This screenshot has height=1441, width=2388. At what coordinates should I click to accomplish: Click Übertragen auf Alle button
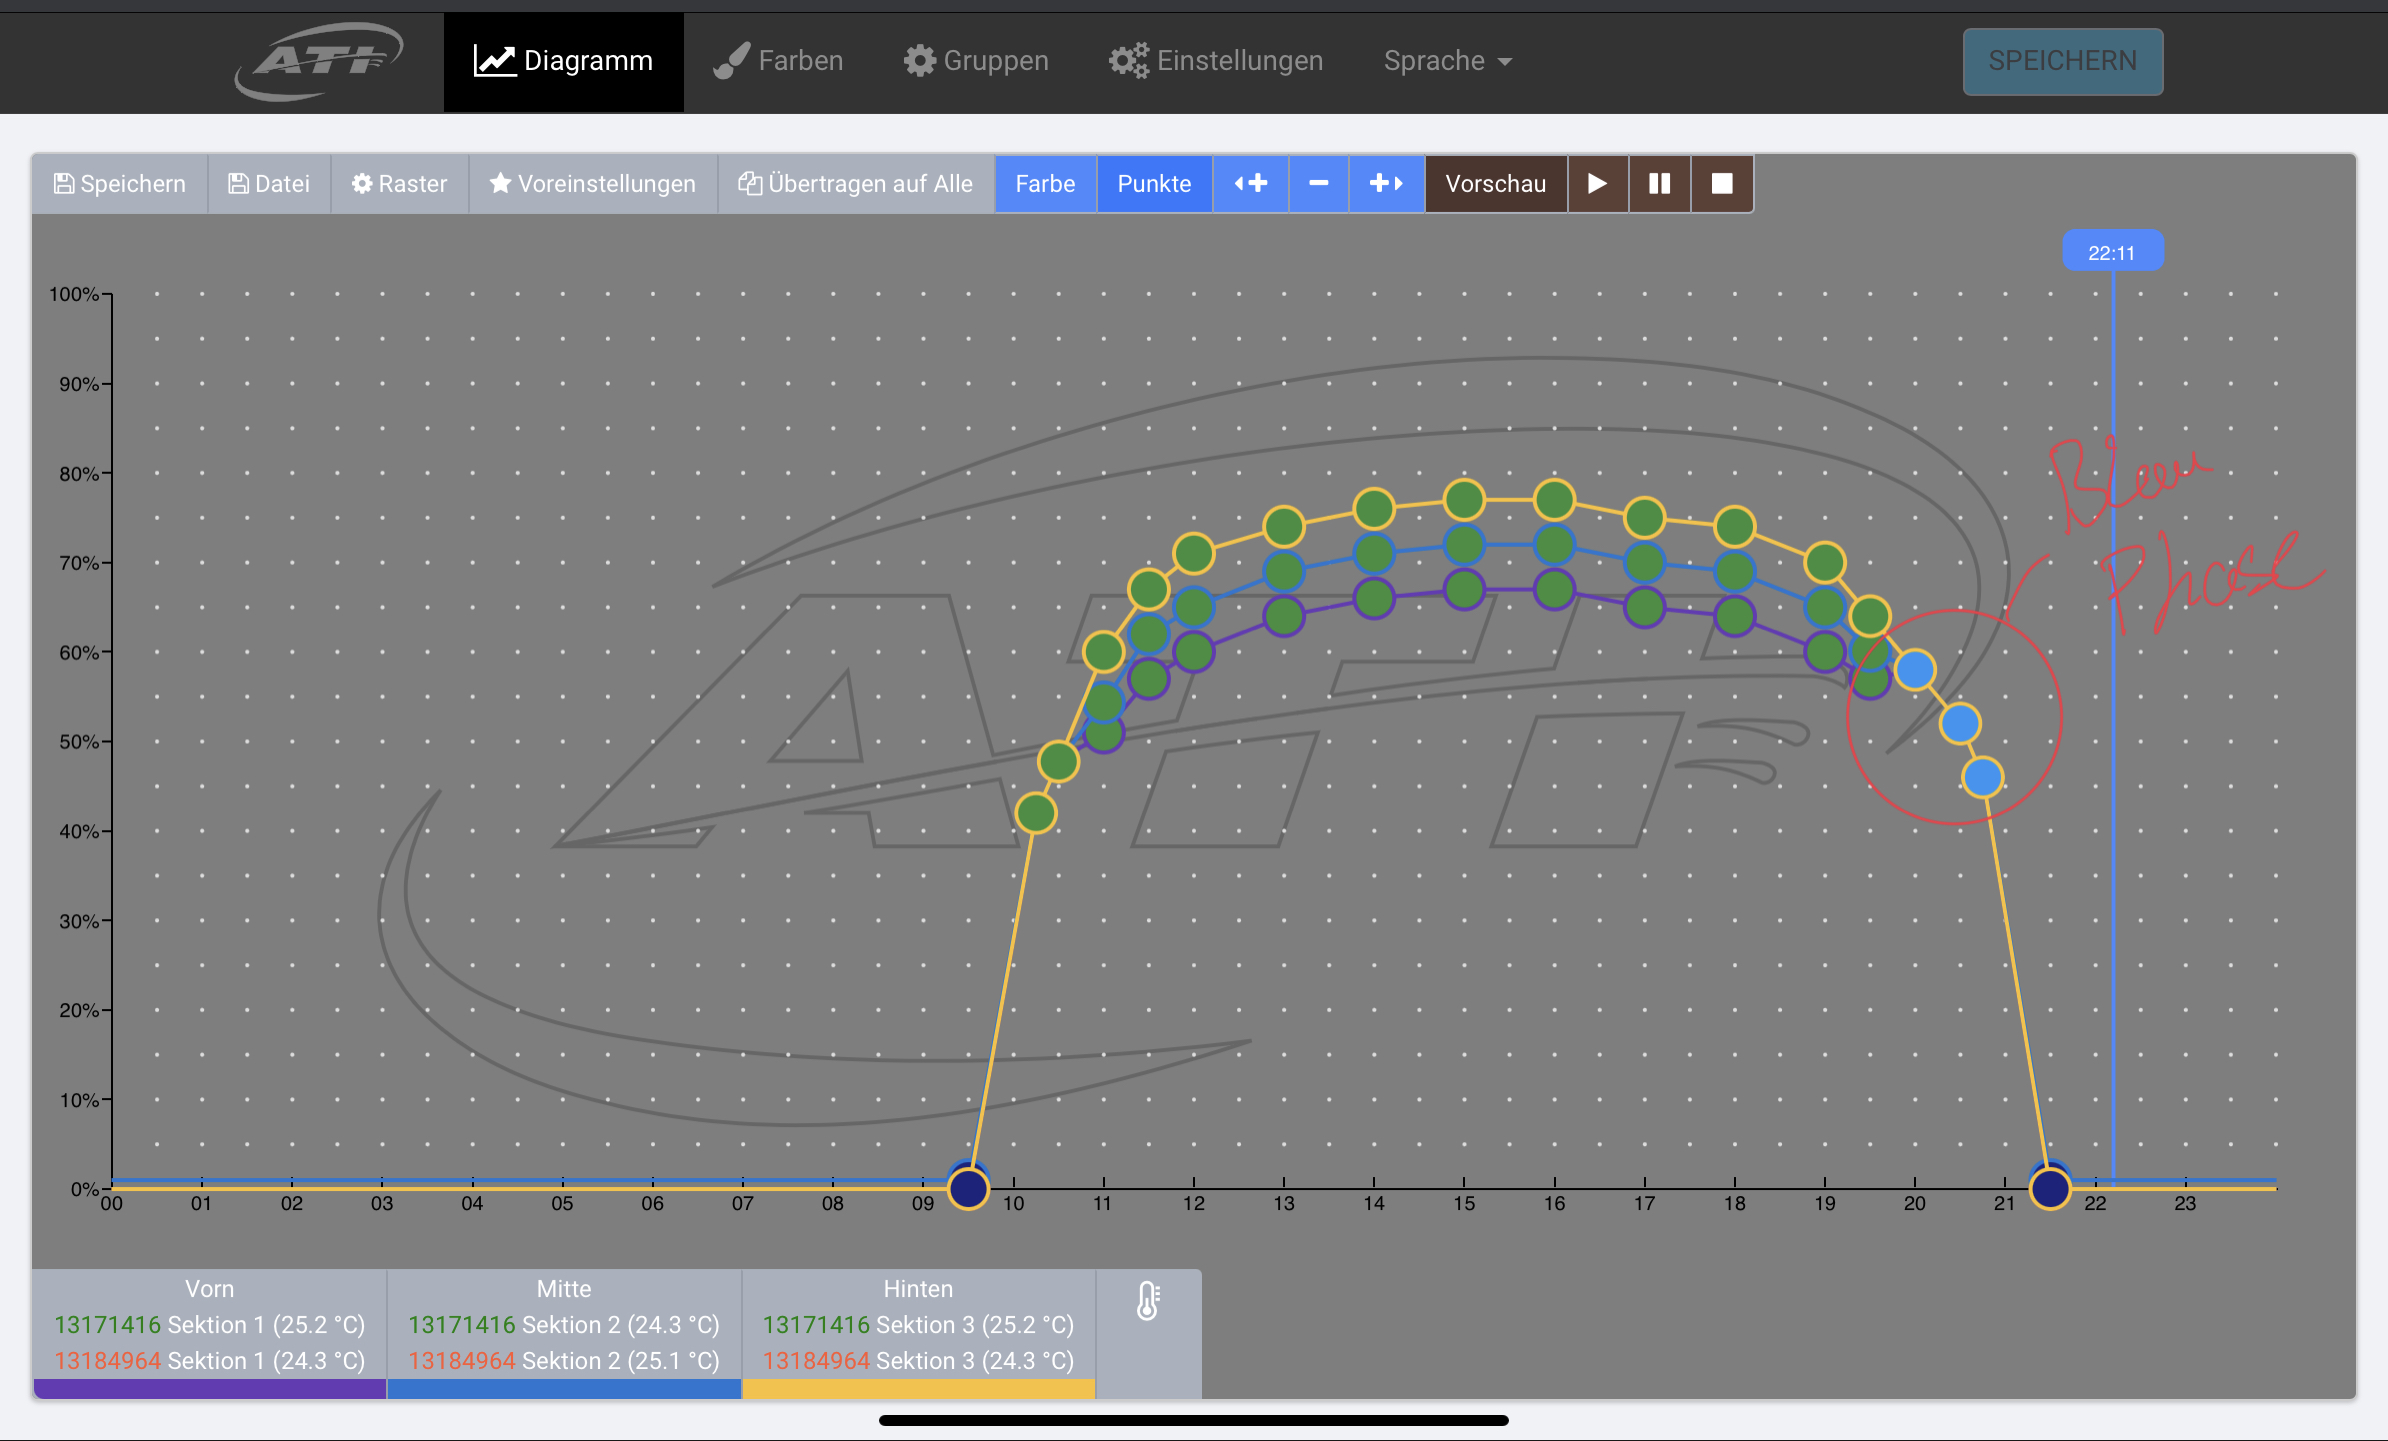click(855, 184)
